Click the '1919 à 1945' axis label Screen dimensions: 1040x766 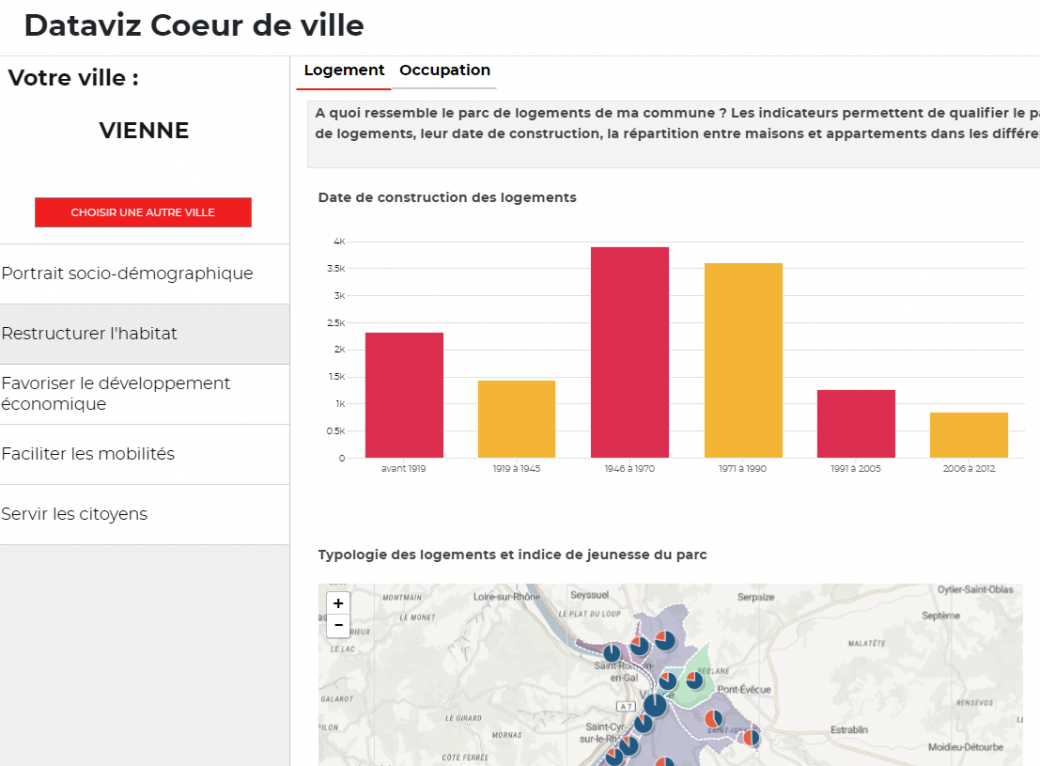[517, 469]
